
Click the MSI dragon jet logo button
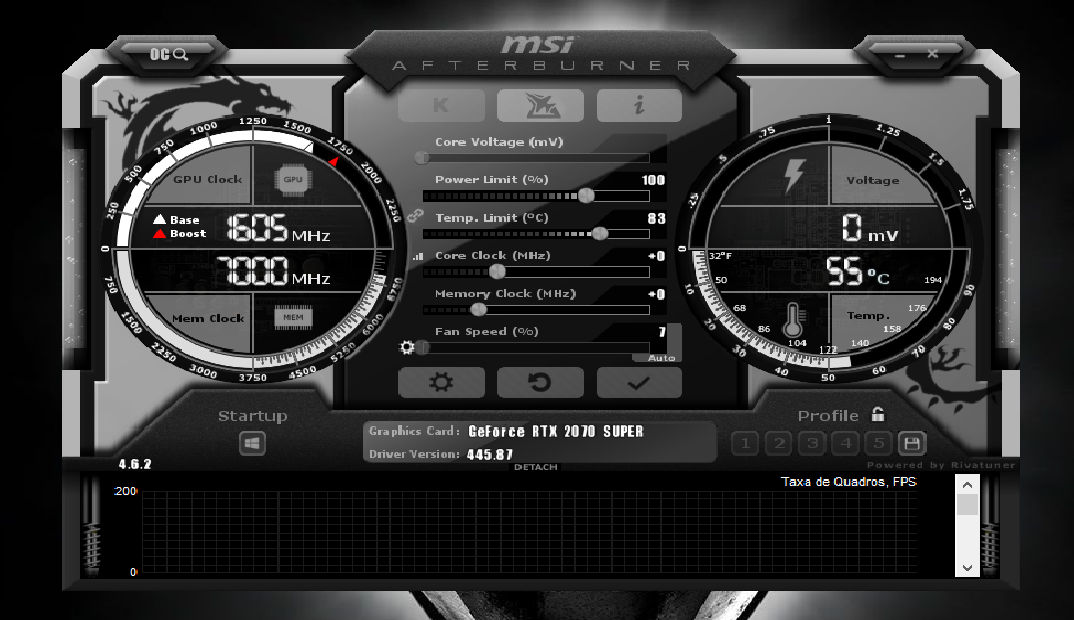(540, 106)
